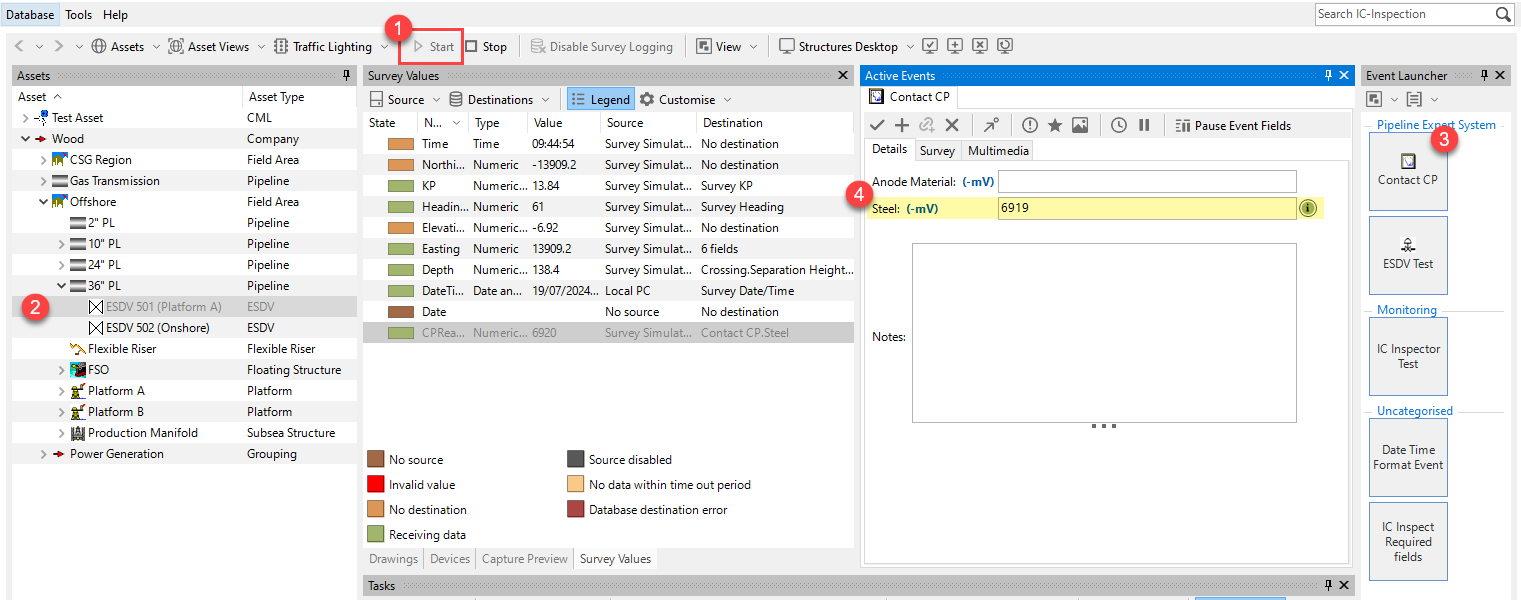This screenshot has width=1521, height=600.
Task: Expand the Gas Transmission pipeline node
Action: click(x=43, y=181)
